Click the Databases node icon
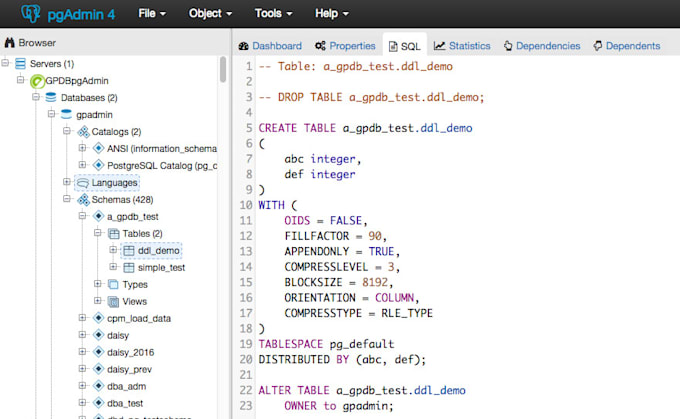 [x=51, y=98]
